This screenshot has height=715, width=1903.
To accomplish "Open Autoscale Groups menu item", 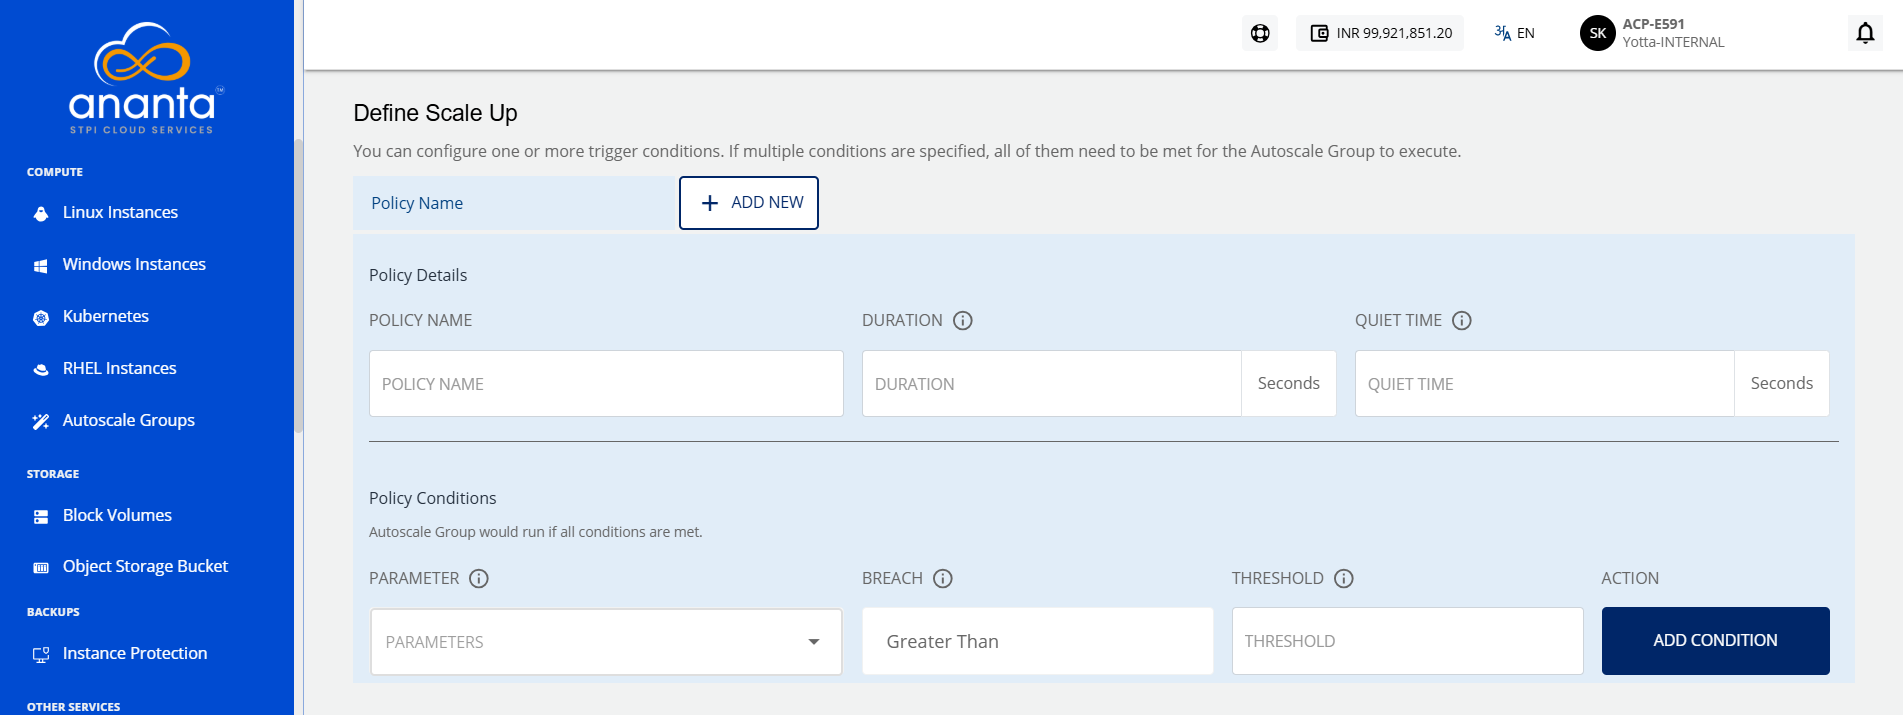I will (129, 421).
